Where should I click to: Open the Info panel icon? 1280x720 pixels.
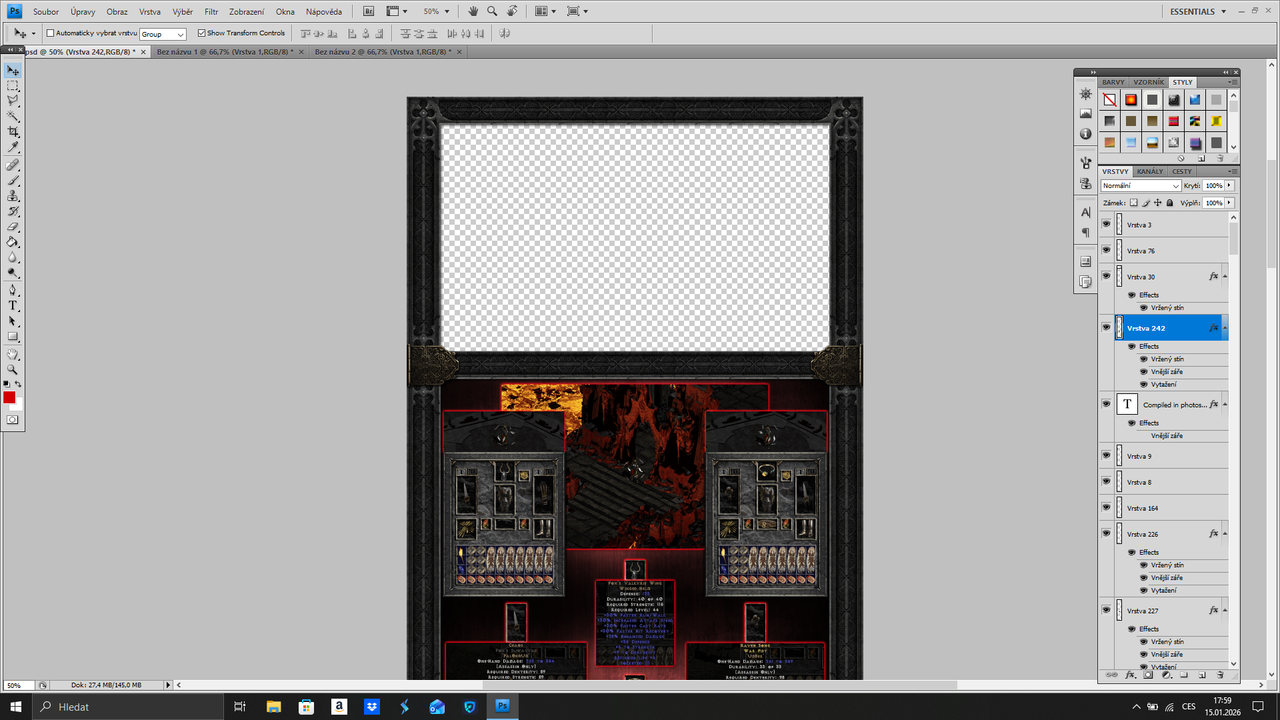coord(1086,134)
